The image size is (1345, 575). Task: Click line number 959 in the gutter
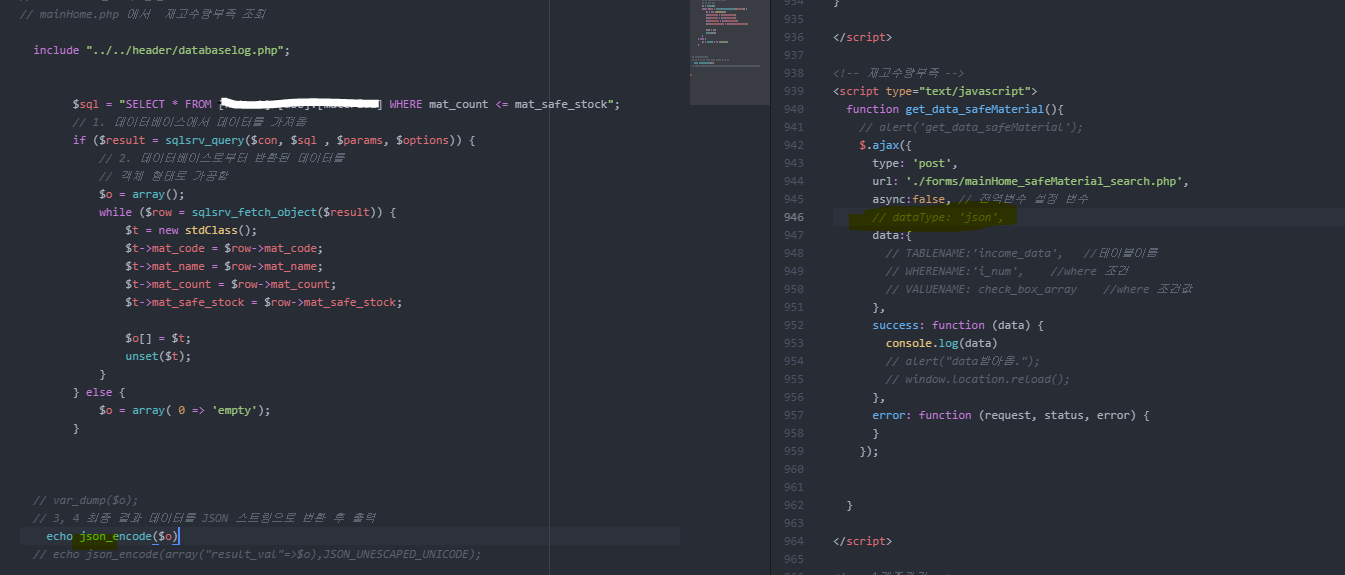[x=793, y=451]
